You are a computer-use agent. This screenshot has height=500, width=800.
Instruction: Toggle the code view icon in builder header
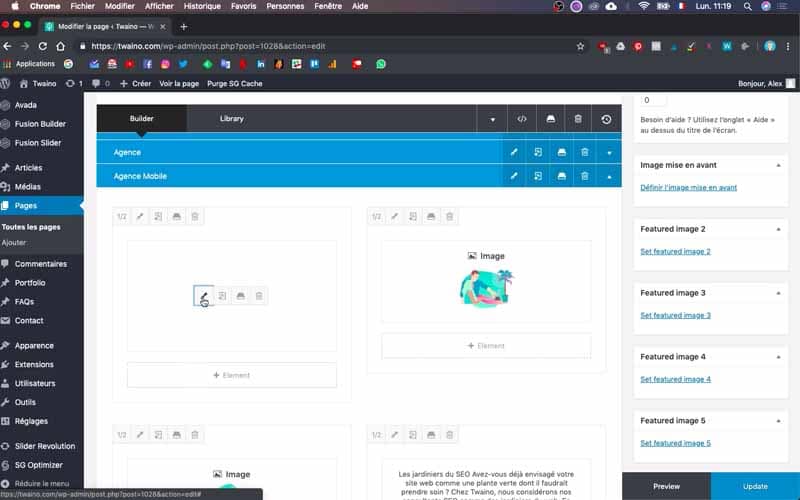pyautogui.click(x=521, y=119)
